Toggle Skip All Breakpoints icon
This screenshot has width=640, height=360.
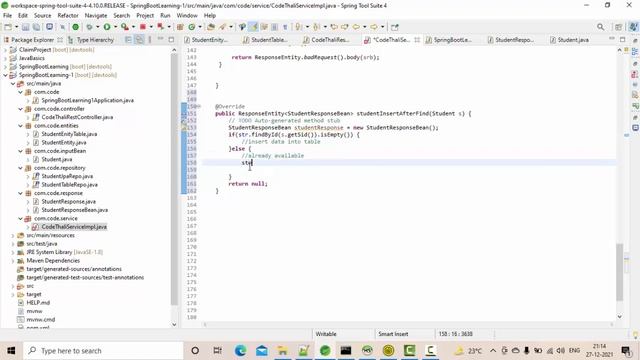[62, 27]
